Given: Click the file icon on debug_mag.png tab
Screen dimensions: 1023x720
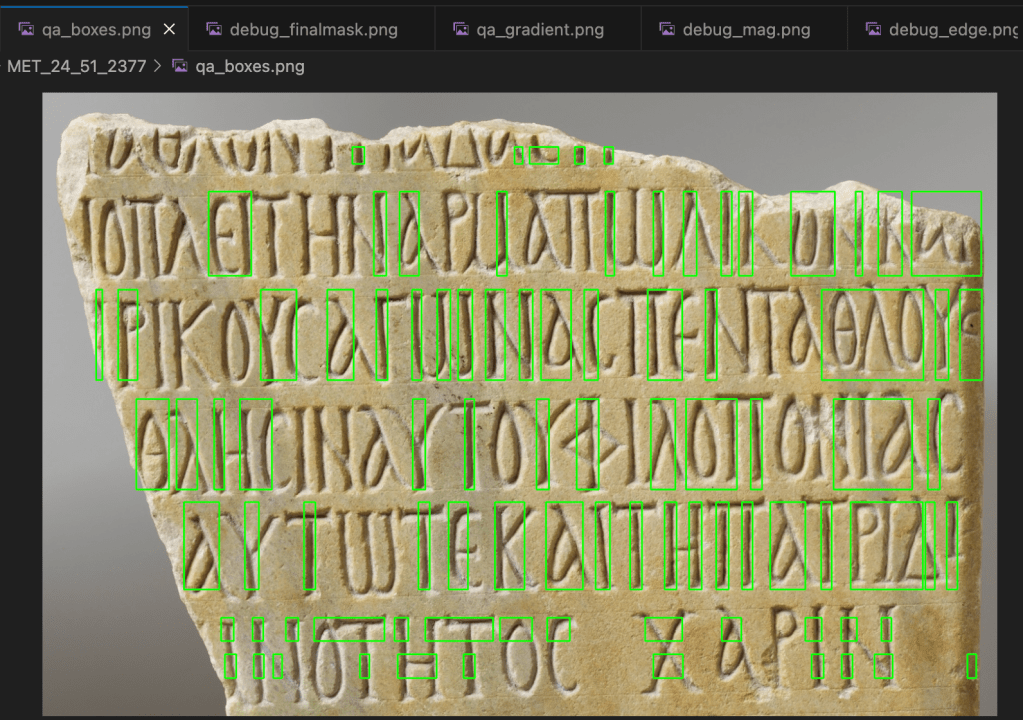Looking at the screenshot, I should coord(667,29).
